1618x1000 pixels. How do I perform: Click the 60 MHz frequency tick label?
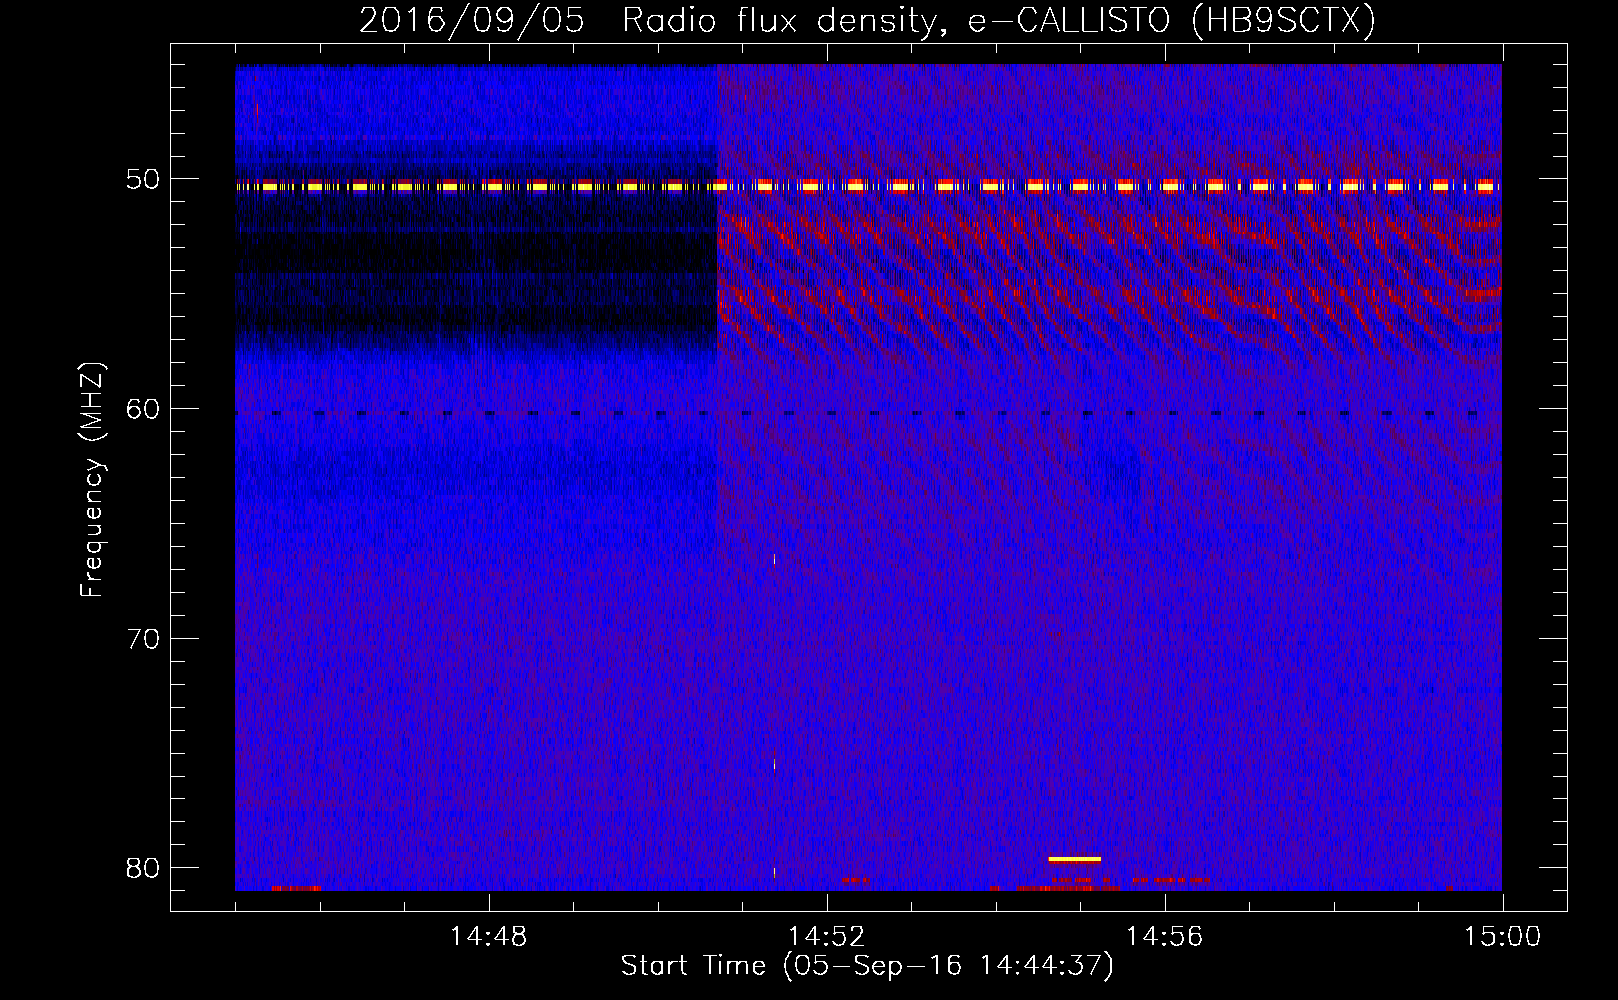[143, 409]
